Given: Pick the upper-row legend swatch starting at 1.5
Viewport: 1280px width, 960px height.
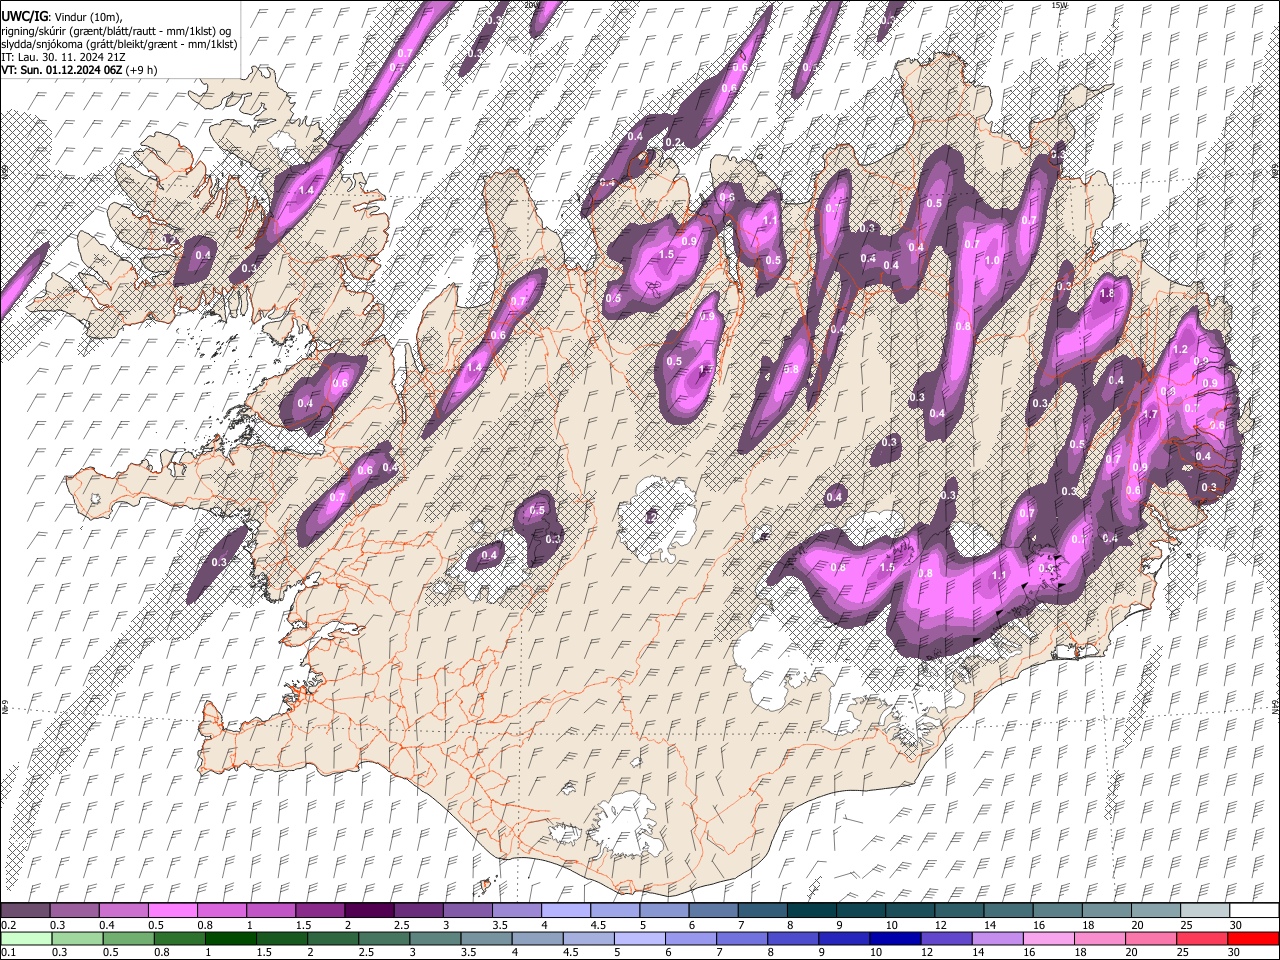Looking at the screenshot, I should [319, 910].
